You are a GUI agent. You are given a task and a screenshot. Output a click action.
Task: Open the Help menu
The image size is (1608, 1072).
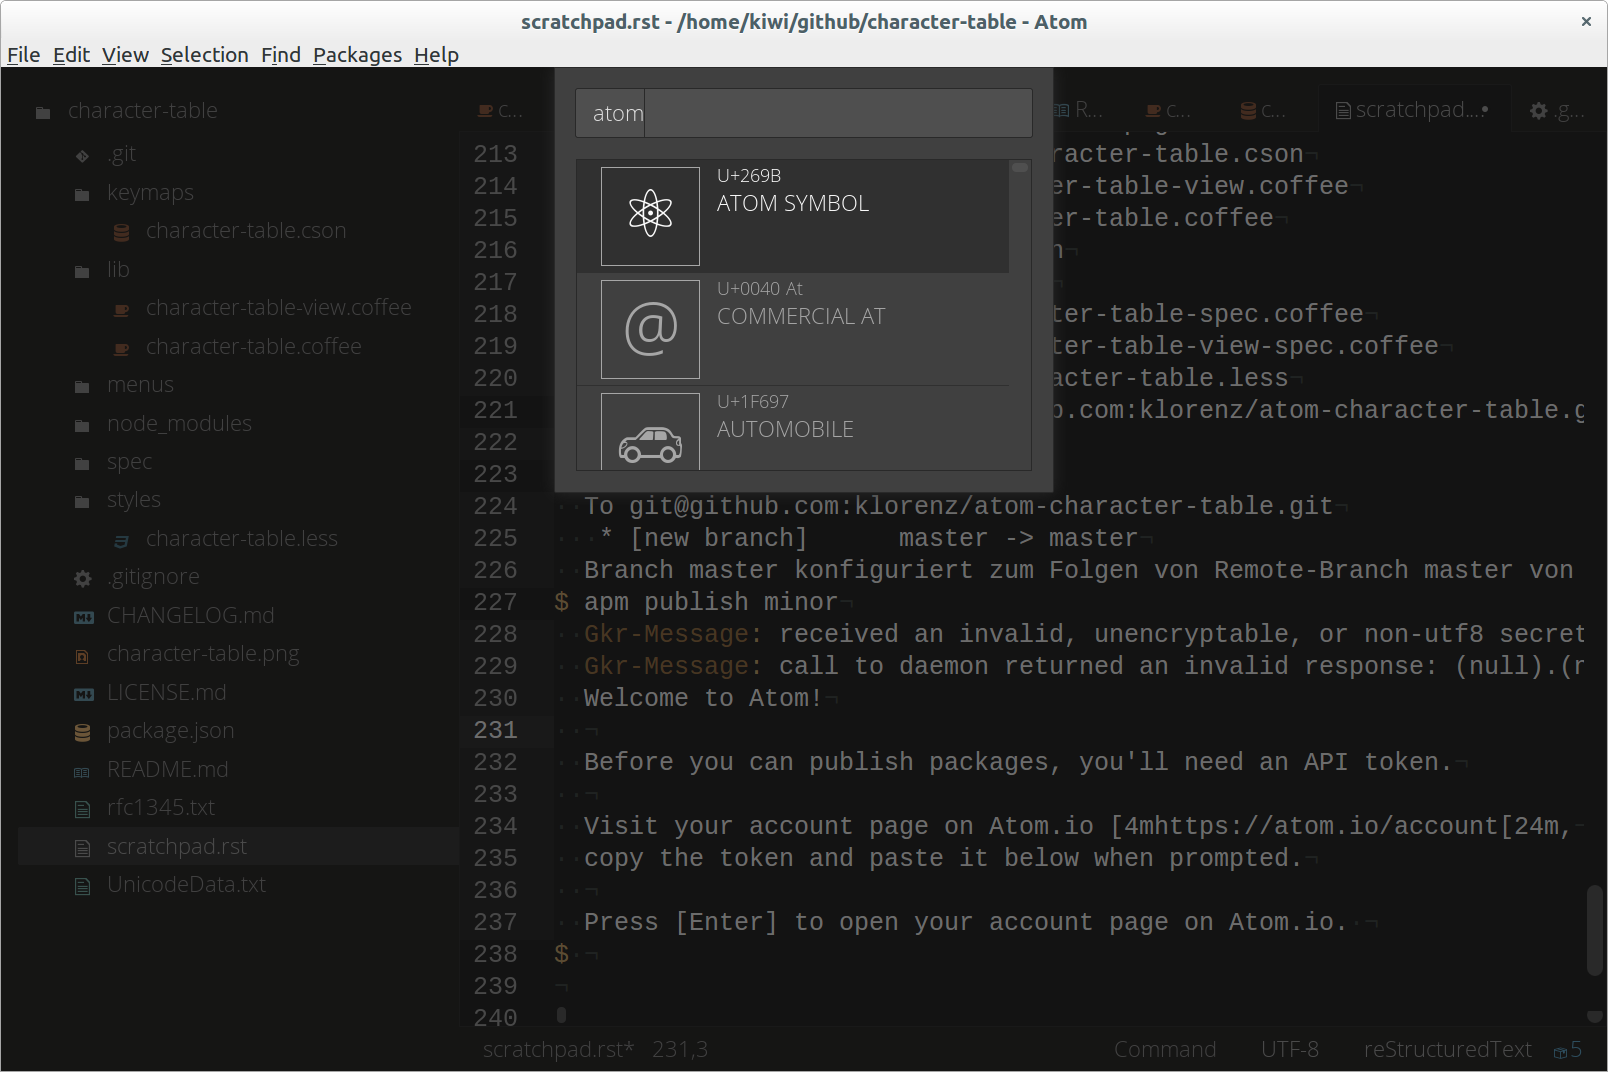click(x=436, y=55)
